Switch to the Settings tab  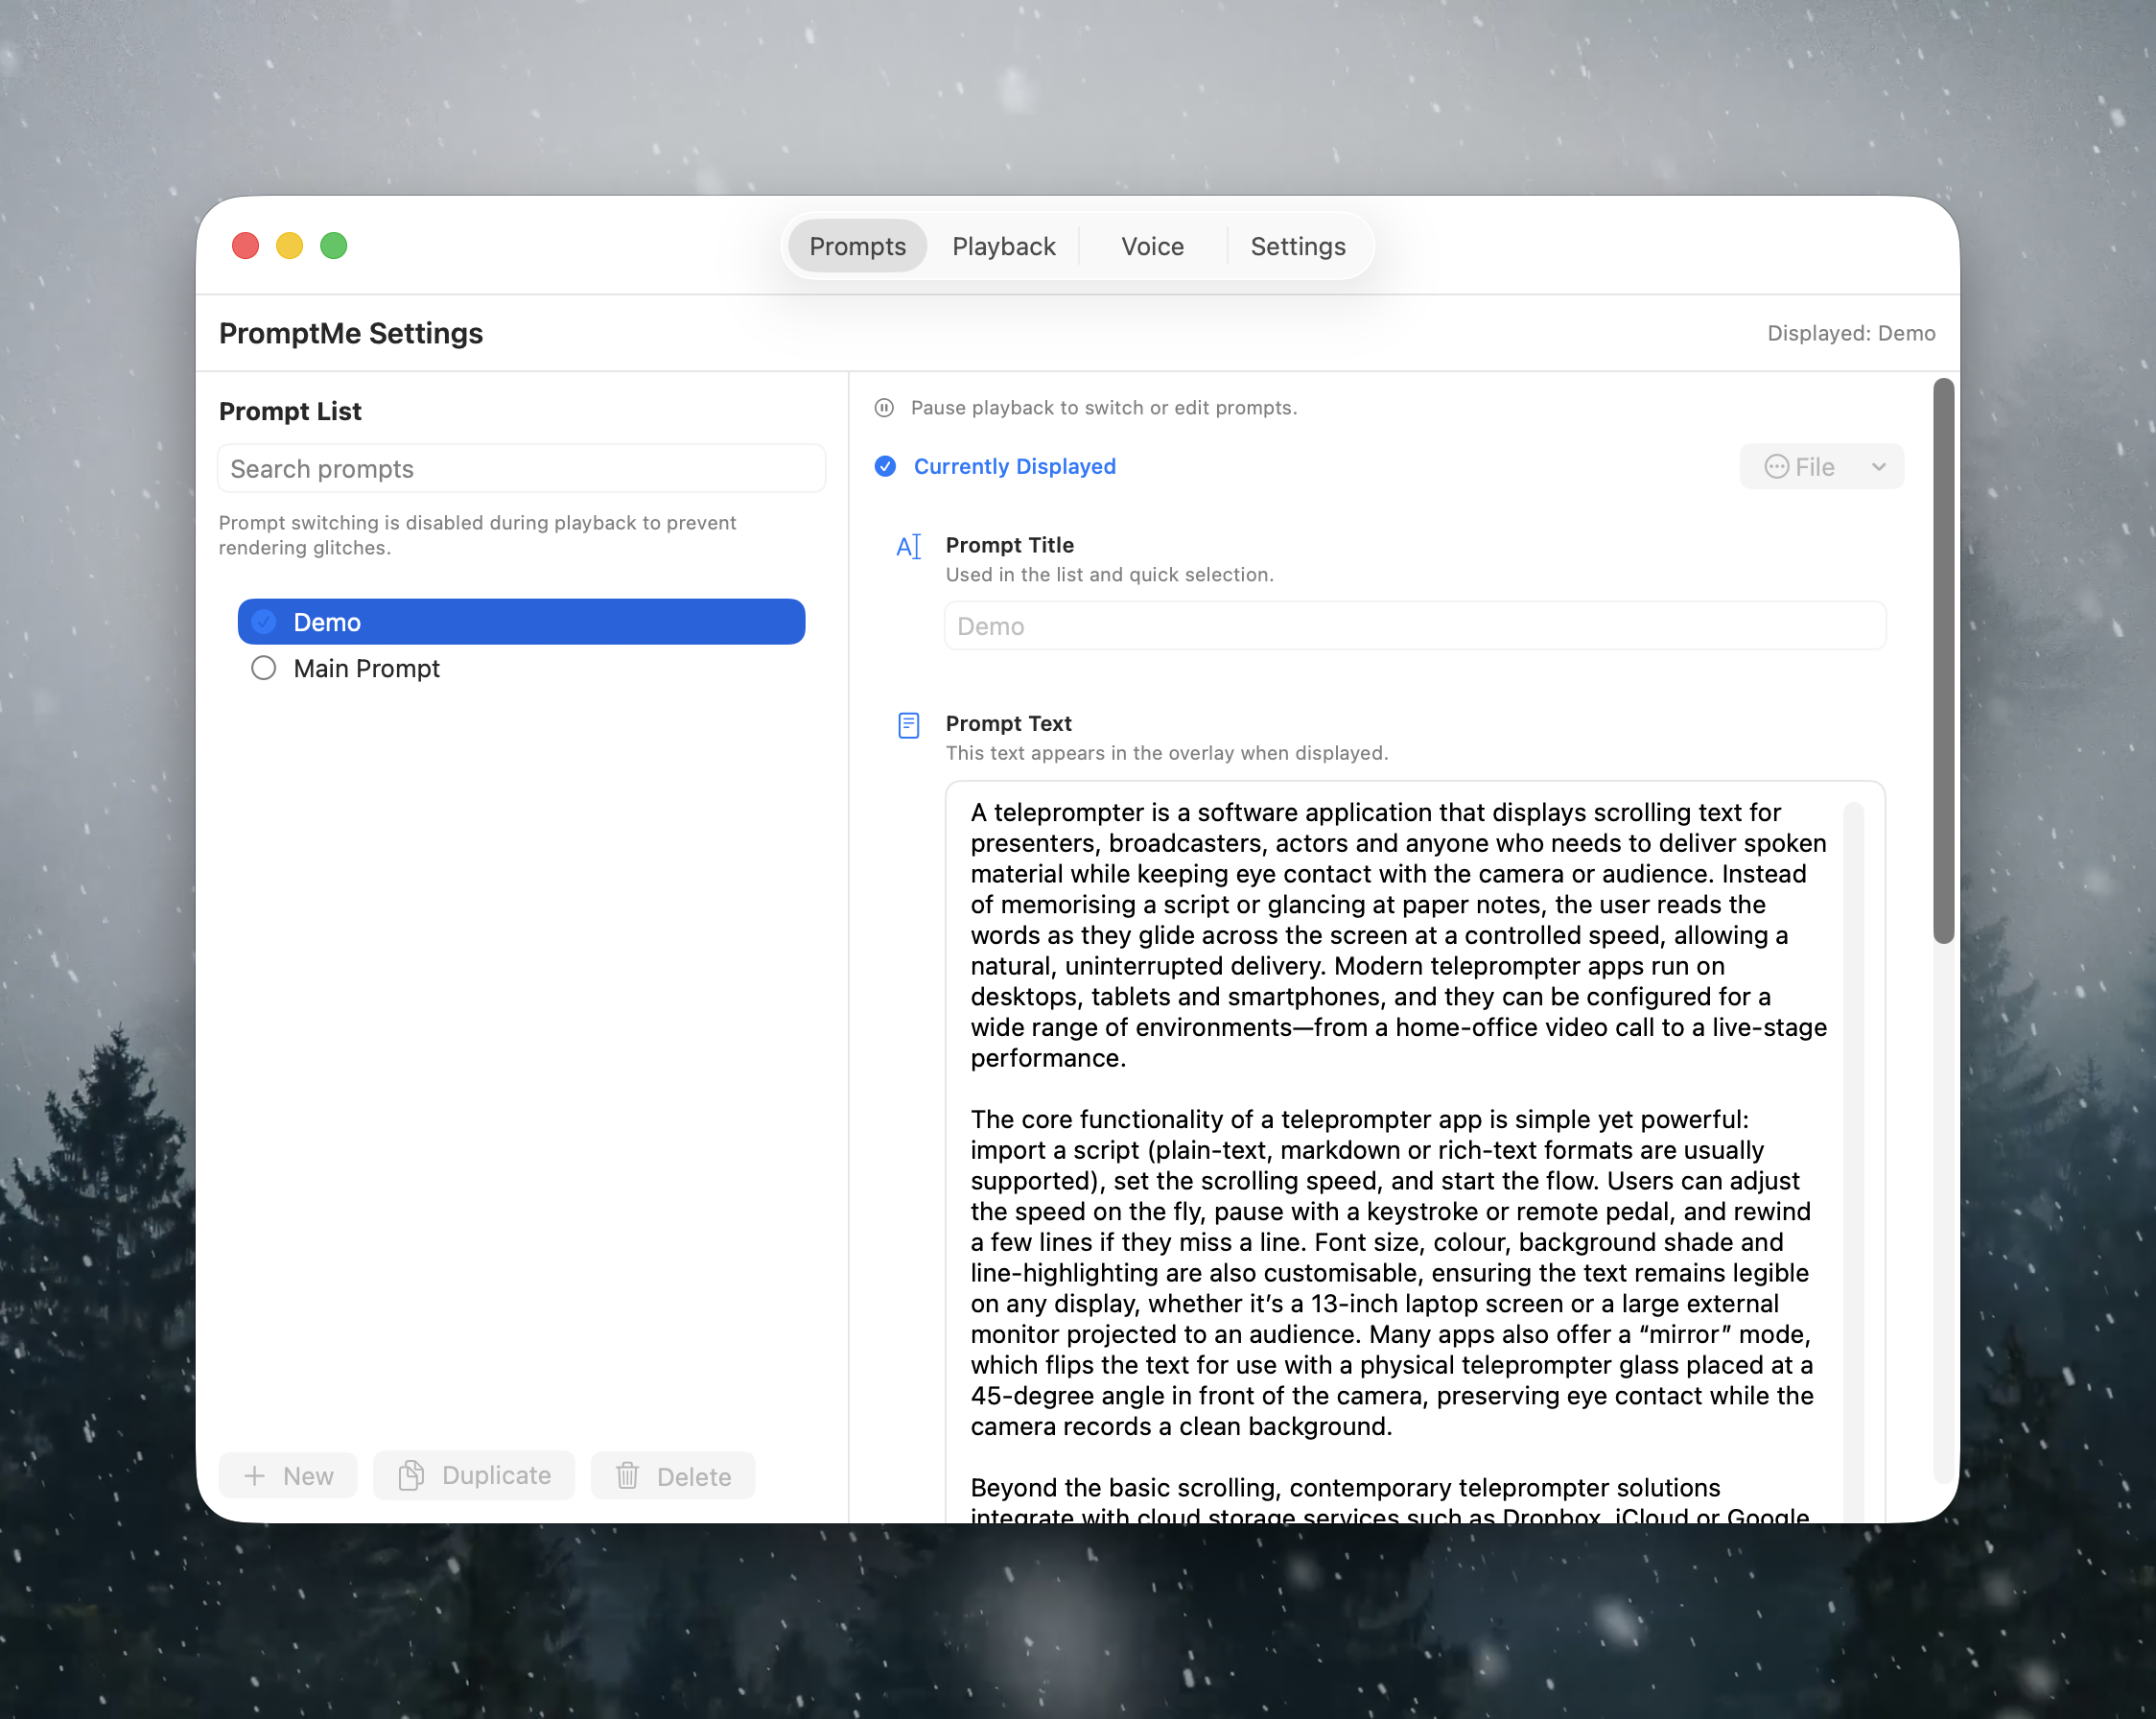coord(1297,246)
